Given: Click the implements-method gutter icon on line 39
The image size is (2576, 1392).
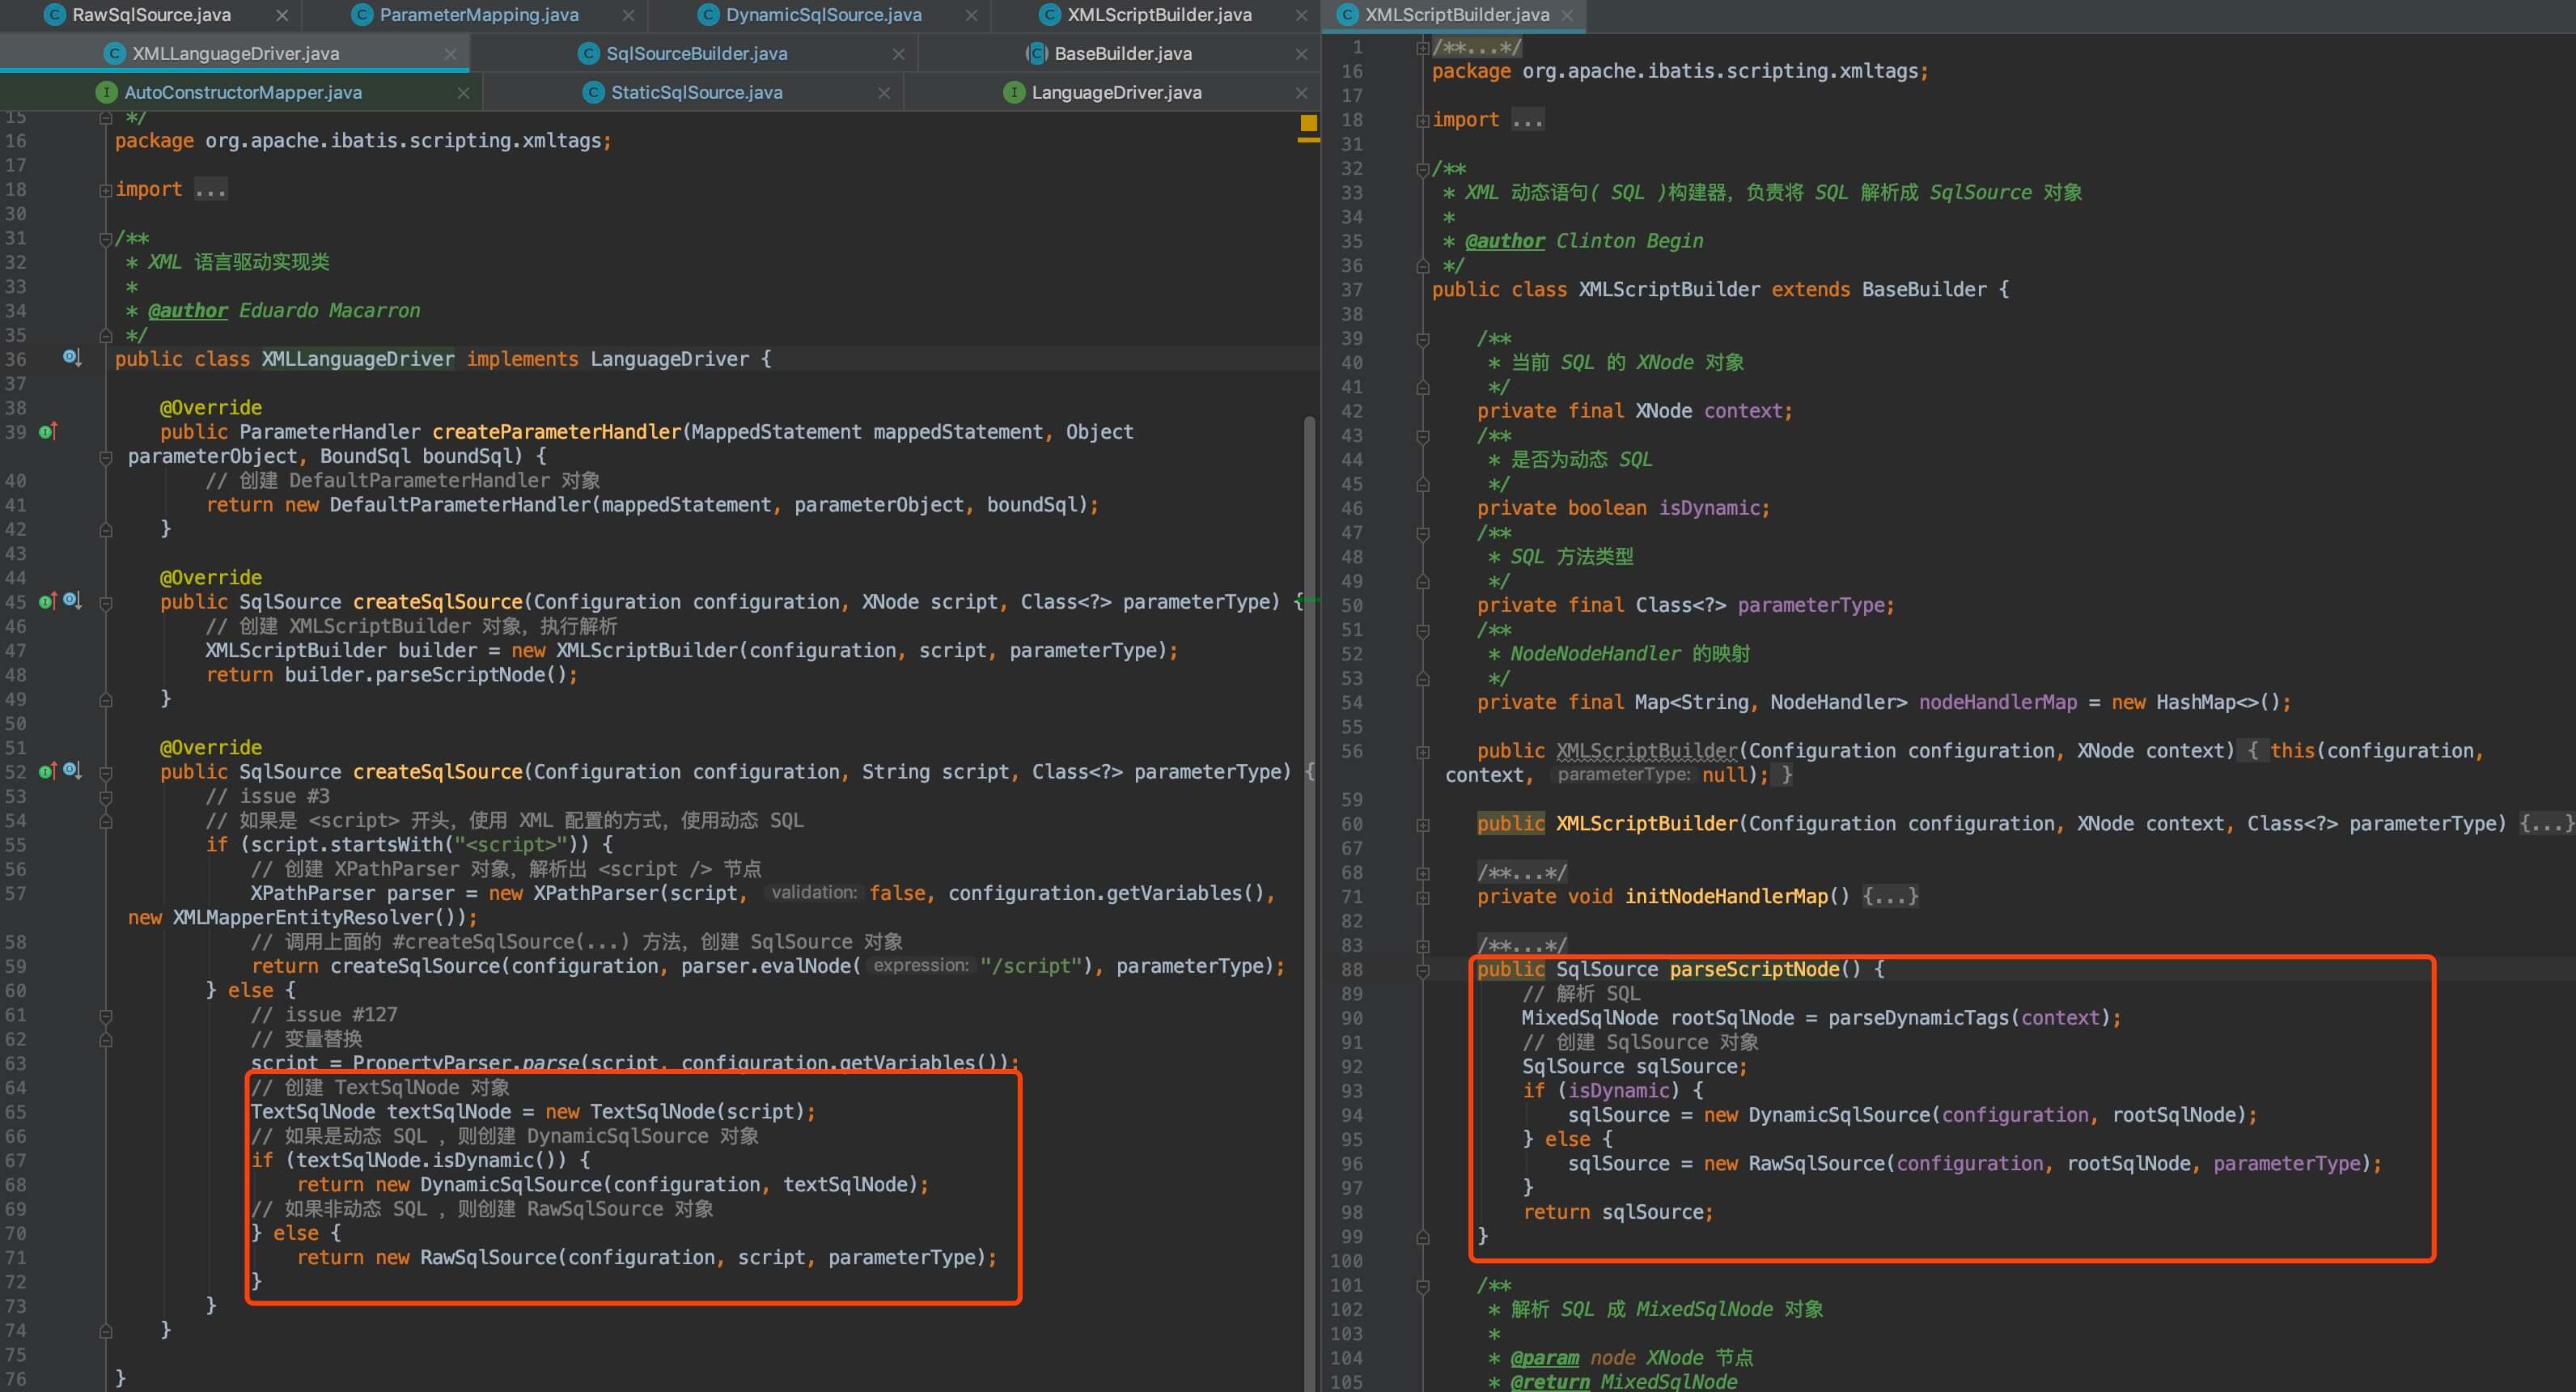Looking at the screenshot, I should click(47, 431).
